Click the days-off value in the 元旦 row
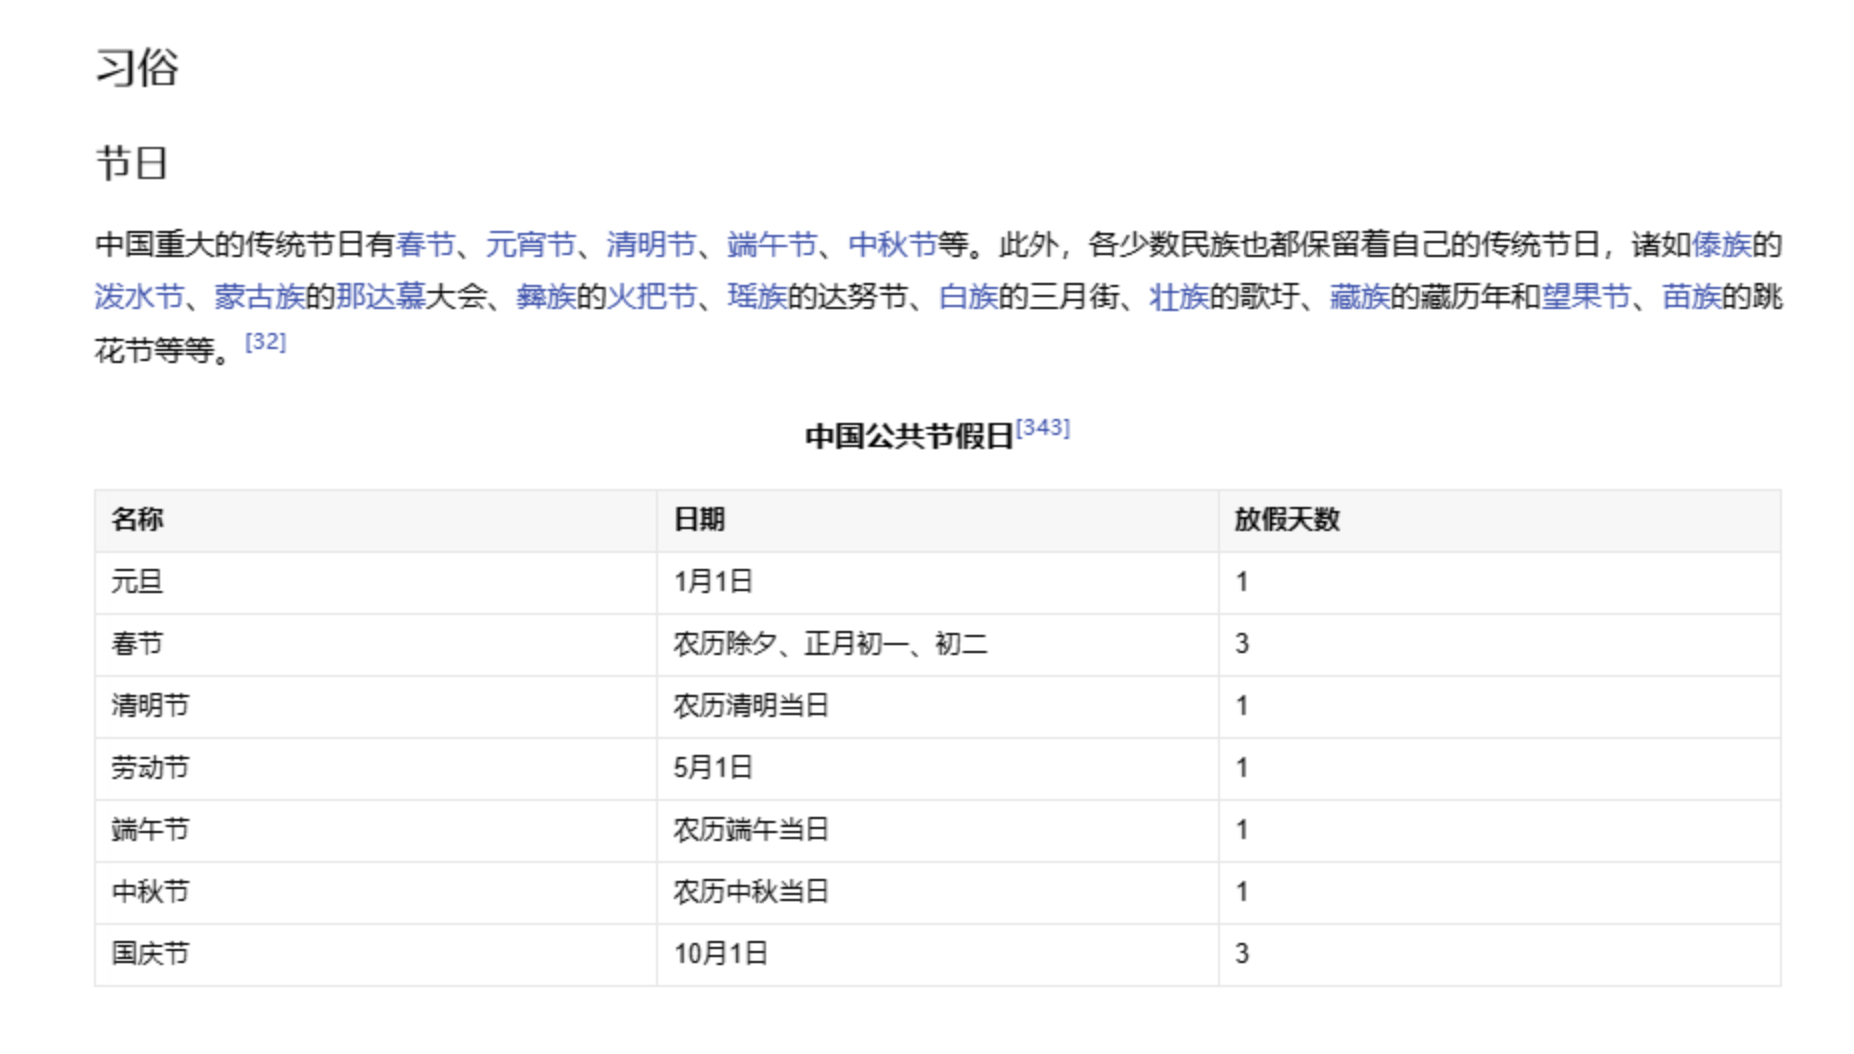Screen dimensions: 1854x1054 (x=1499, y=582)
